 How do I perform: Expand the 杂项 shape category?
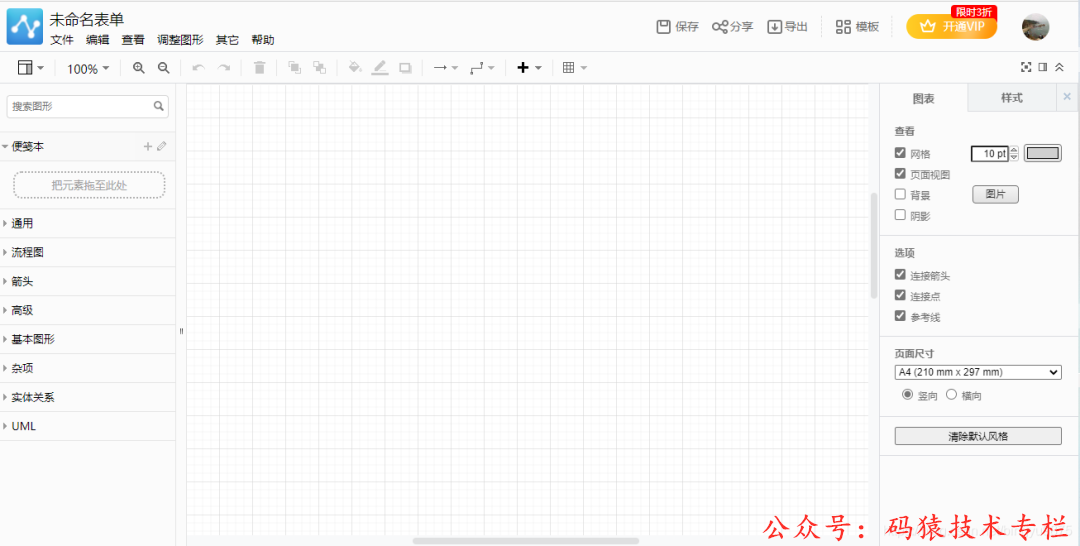point(87,368)
